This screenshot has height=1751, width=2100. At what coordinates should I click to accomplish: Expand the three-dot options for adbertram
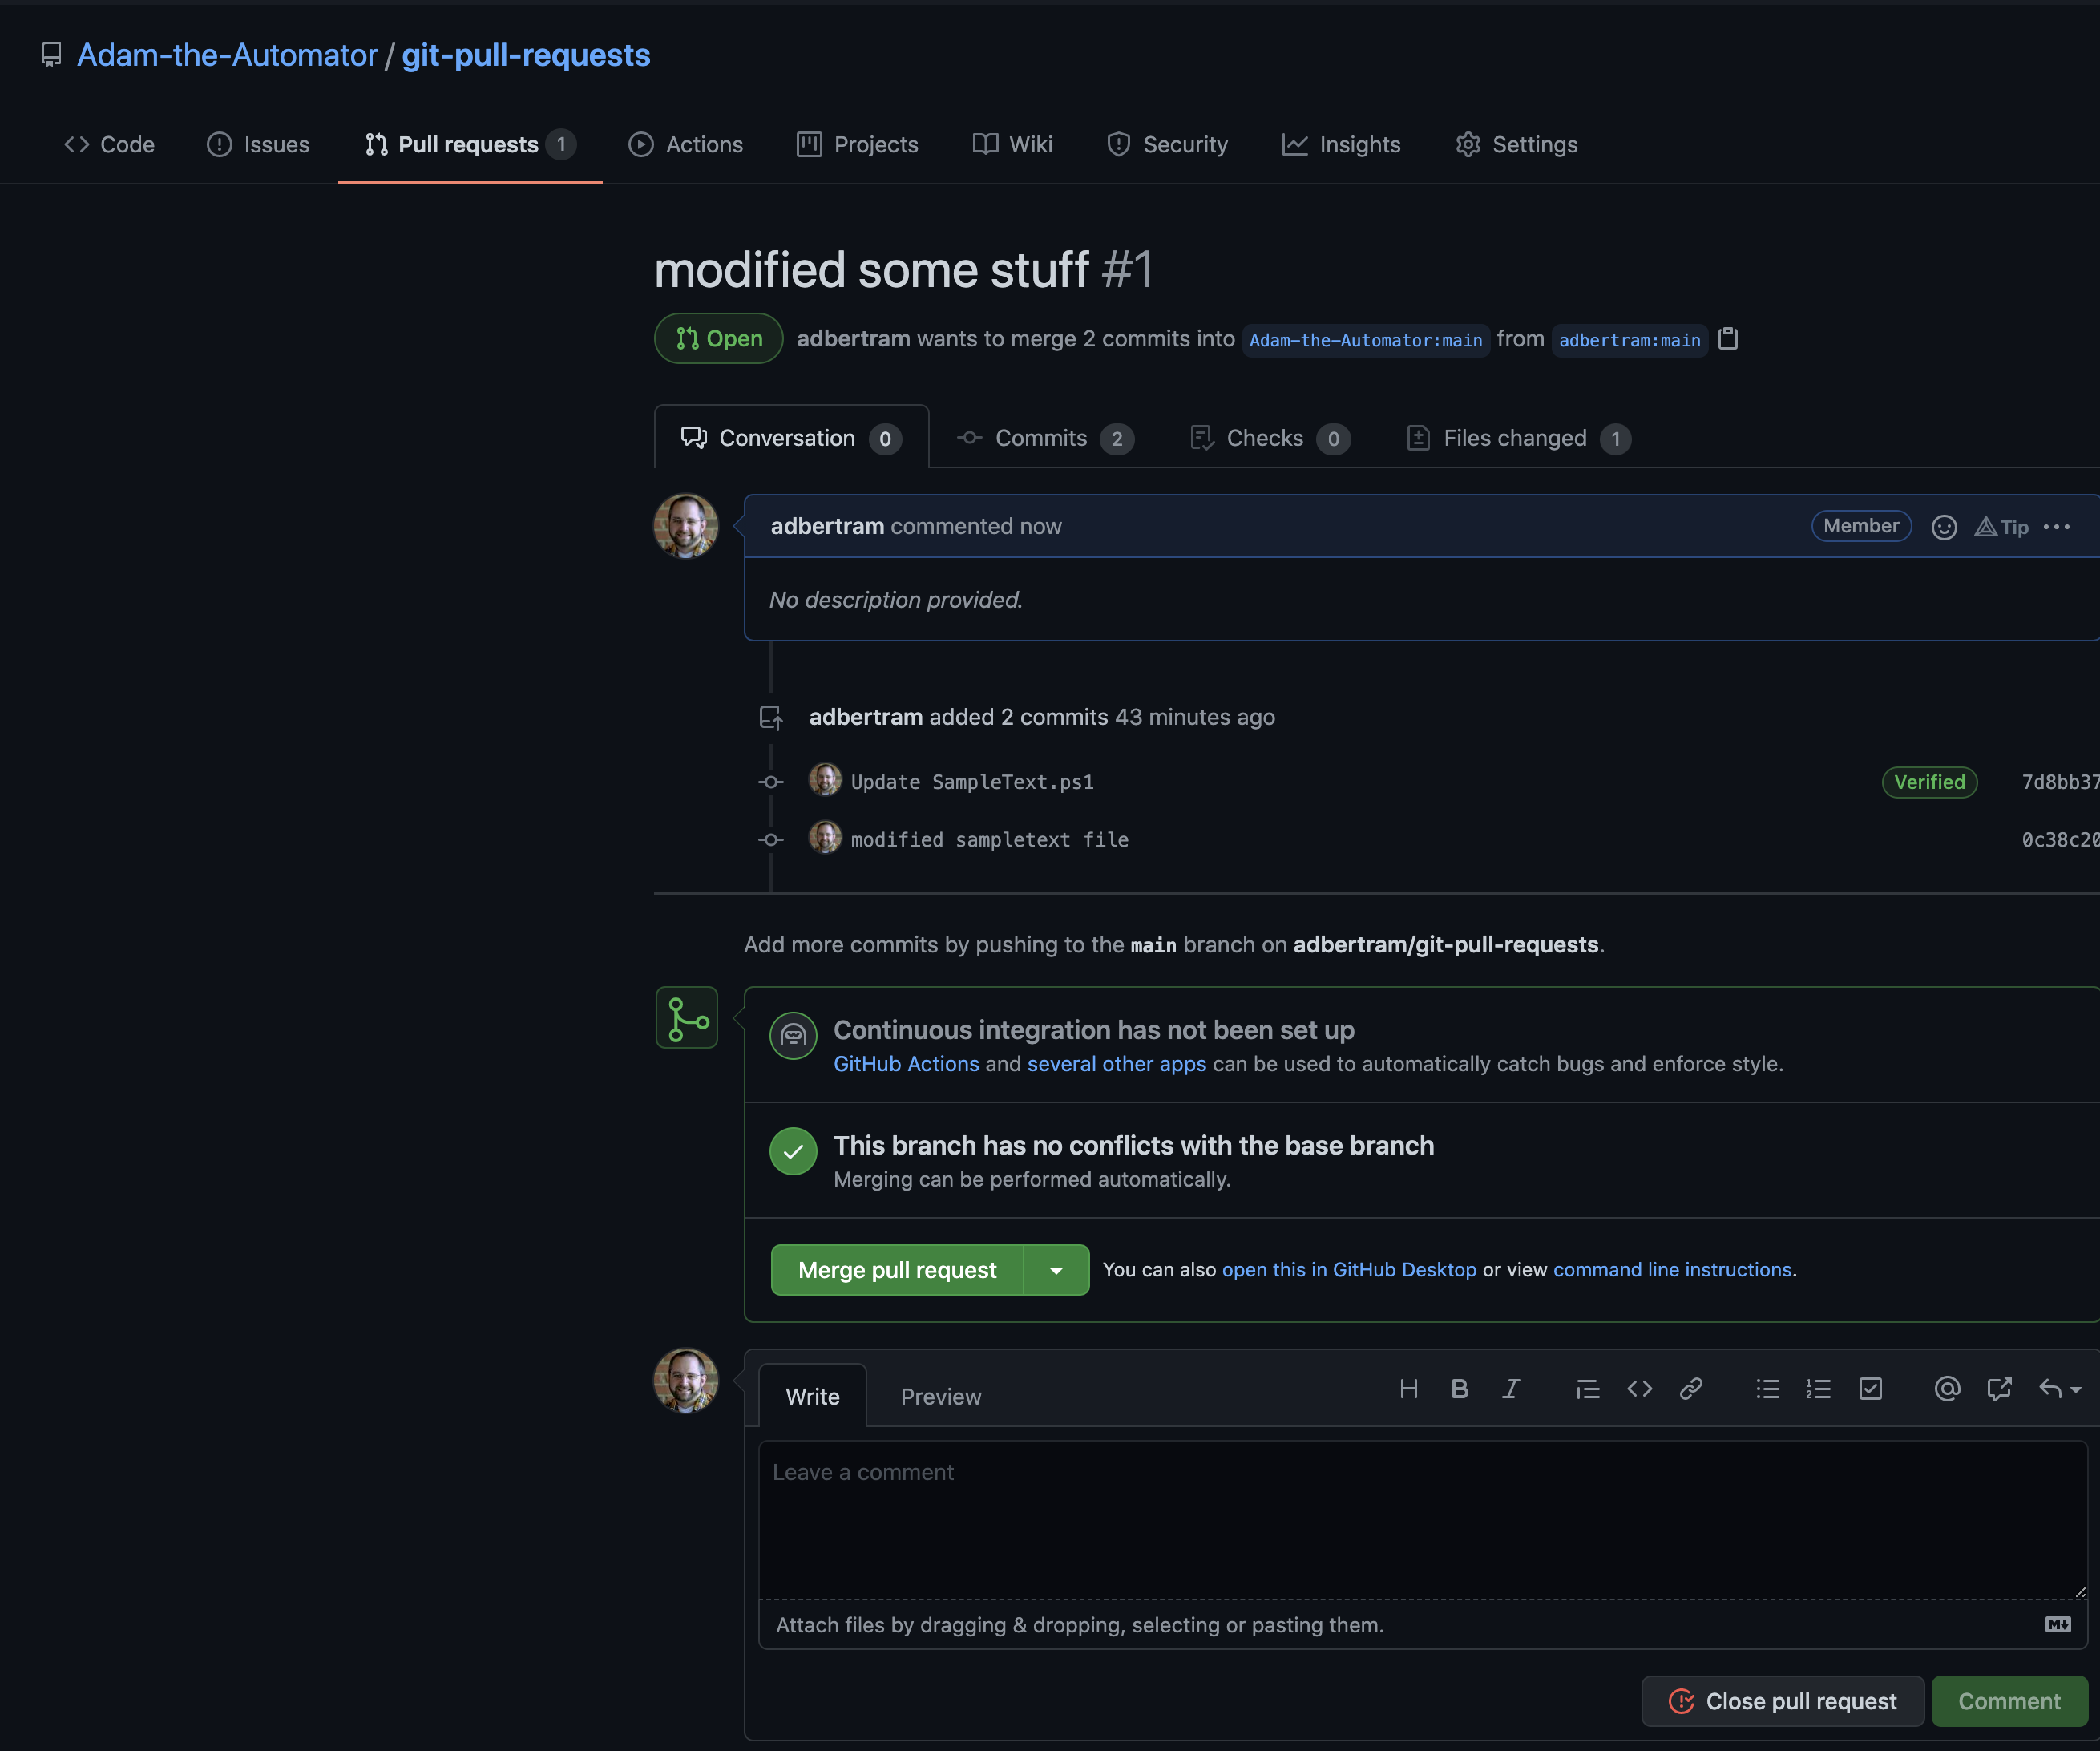pos(2060,525)
